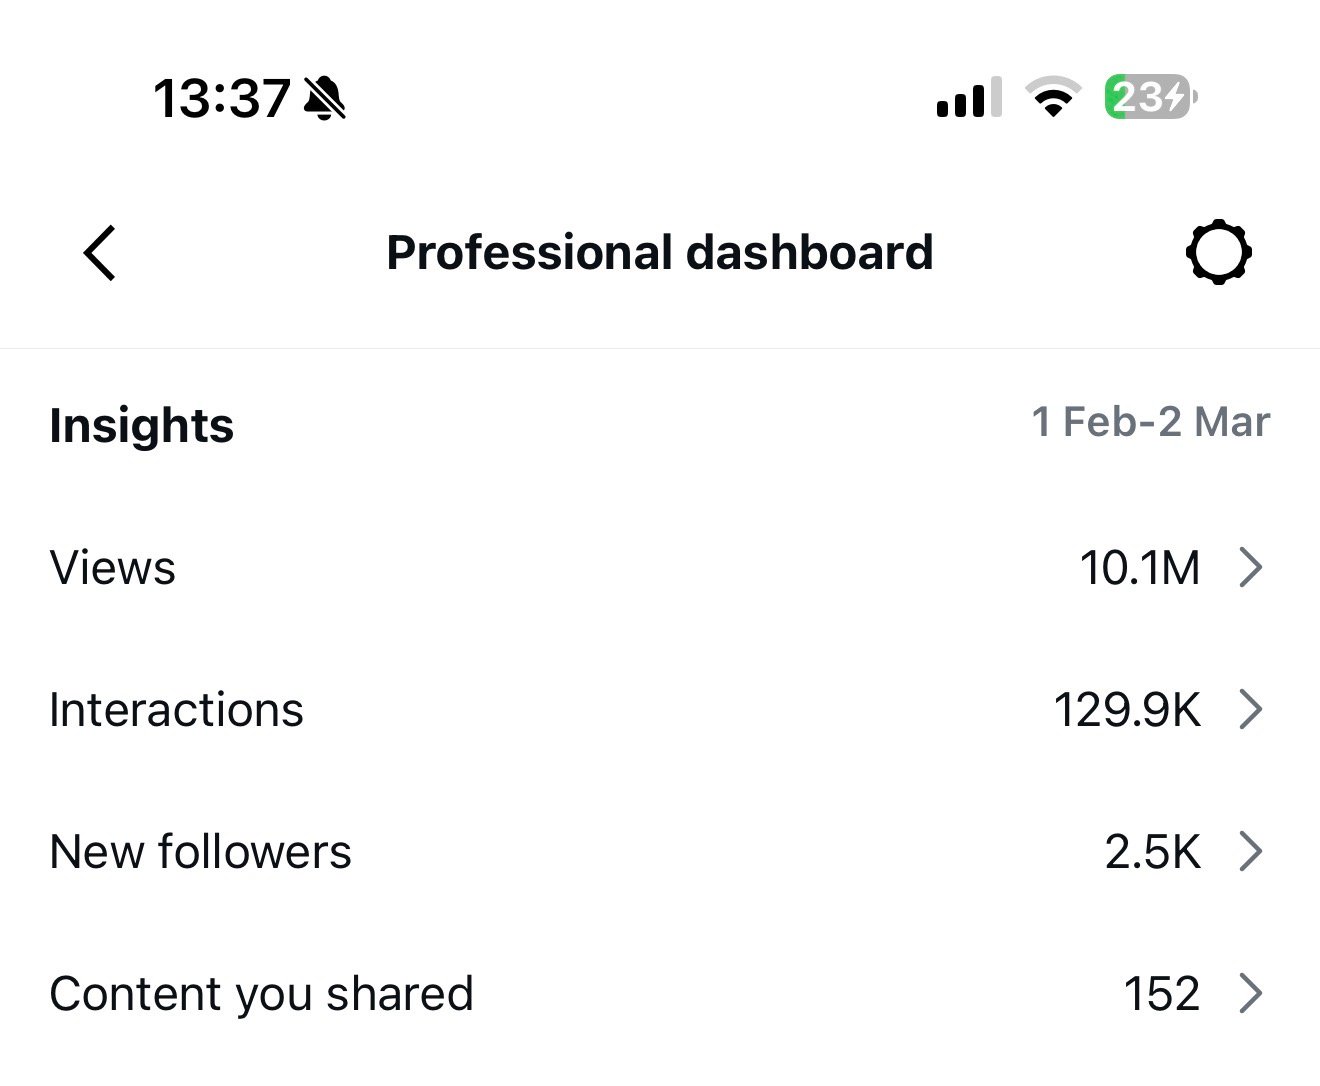Screen dimensions: 1320x1086
Task: Tap the 2.5K new followers count
Action: pyautogui.click(x=1152, y=852)
